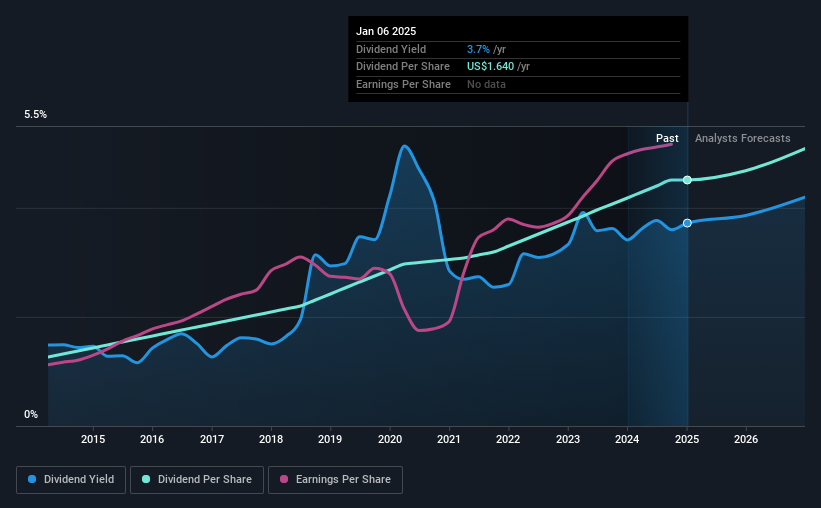This screenshot has height=508, width=821.
Task: Toggle the Dividend Per Share legend button
Action: click(x=197, y=480)
